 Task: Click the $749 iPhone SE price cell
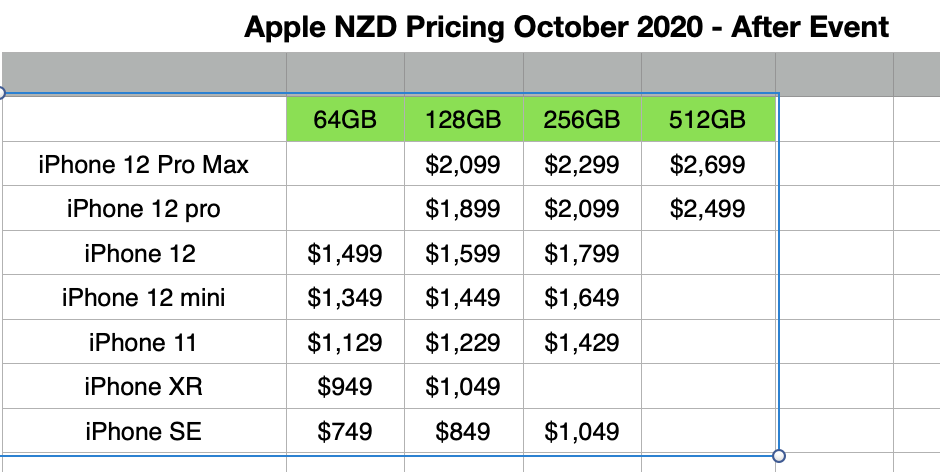345,432
